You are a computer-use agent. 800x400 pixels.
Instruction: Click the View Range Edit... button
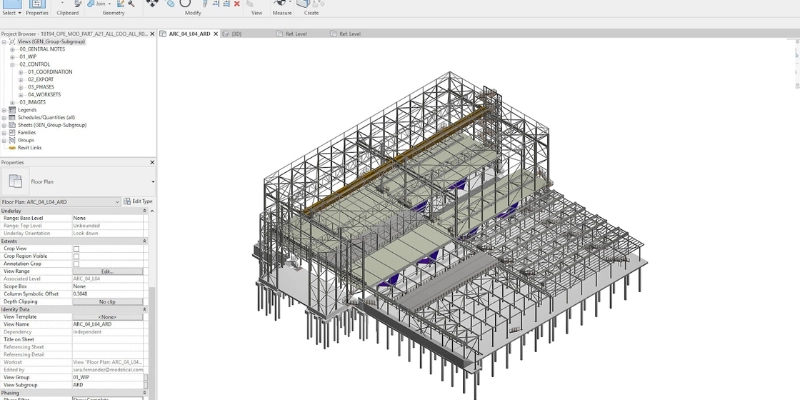[108, 271]
